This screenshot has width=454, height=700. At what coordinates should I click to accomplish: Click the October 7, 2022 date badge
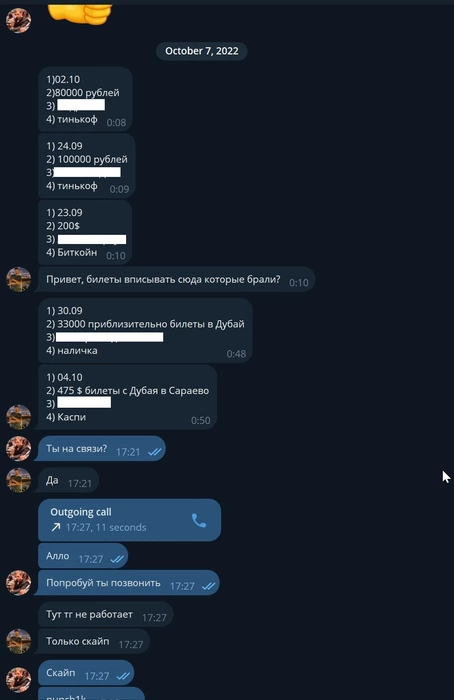202,51
